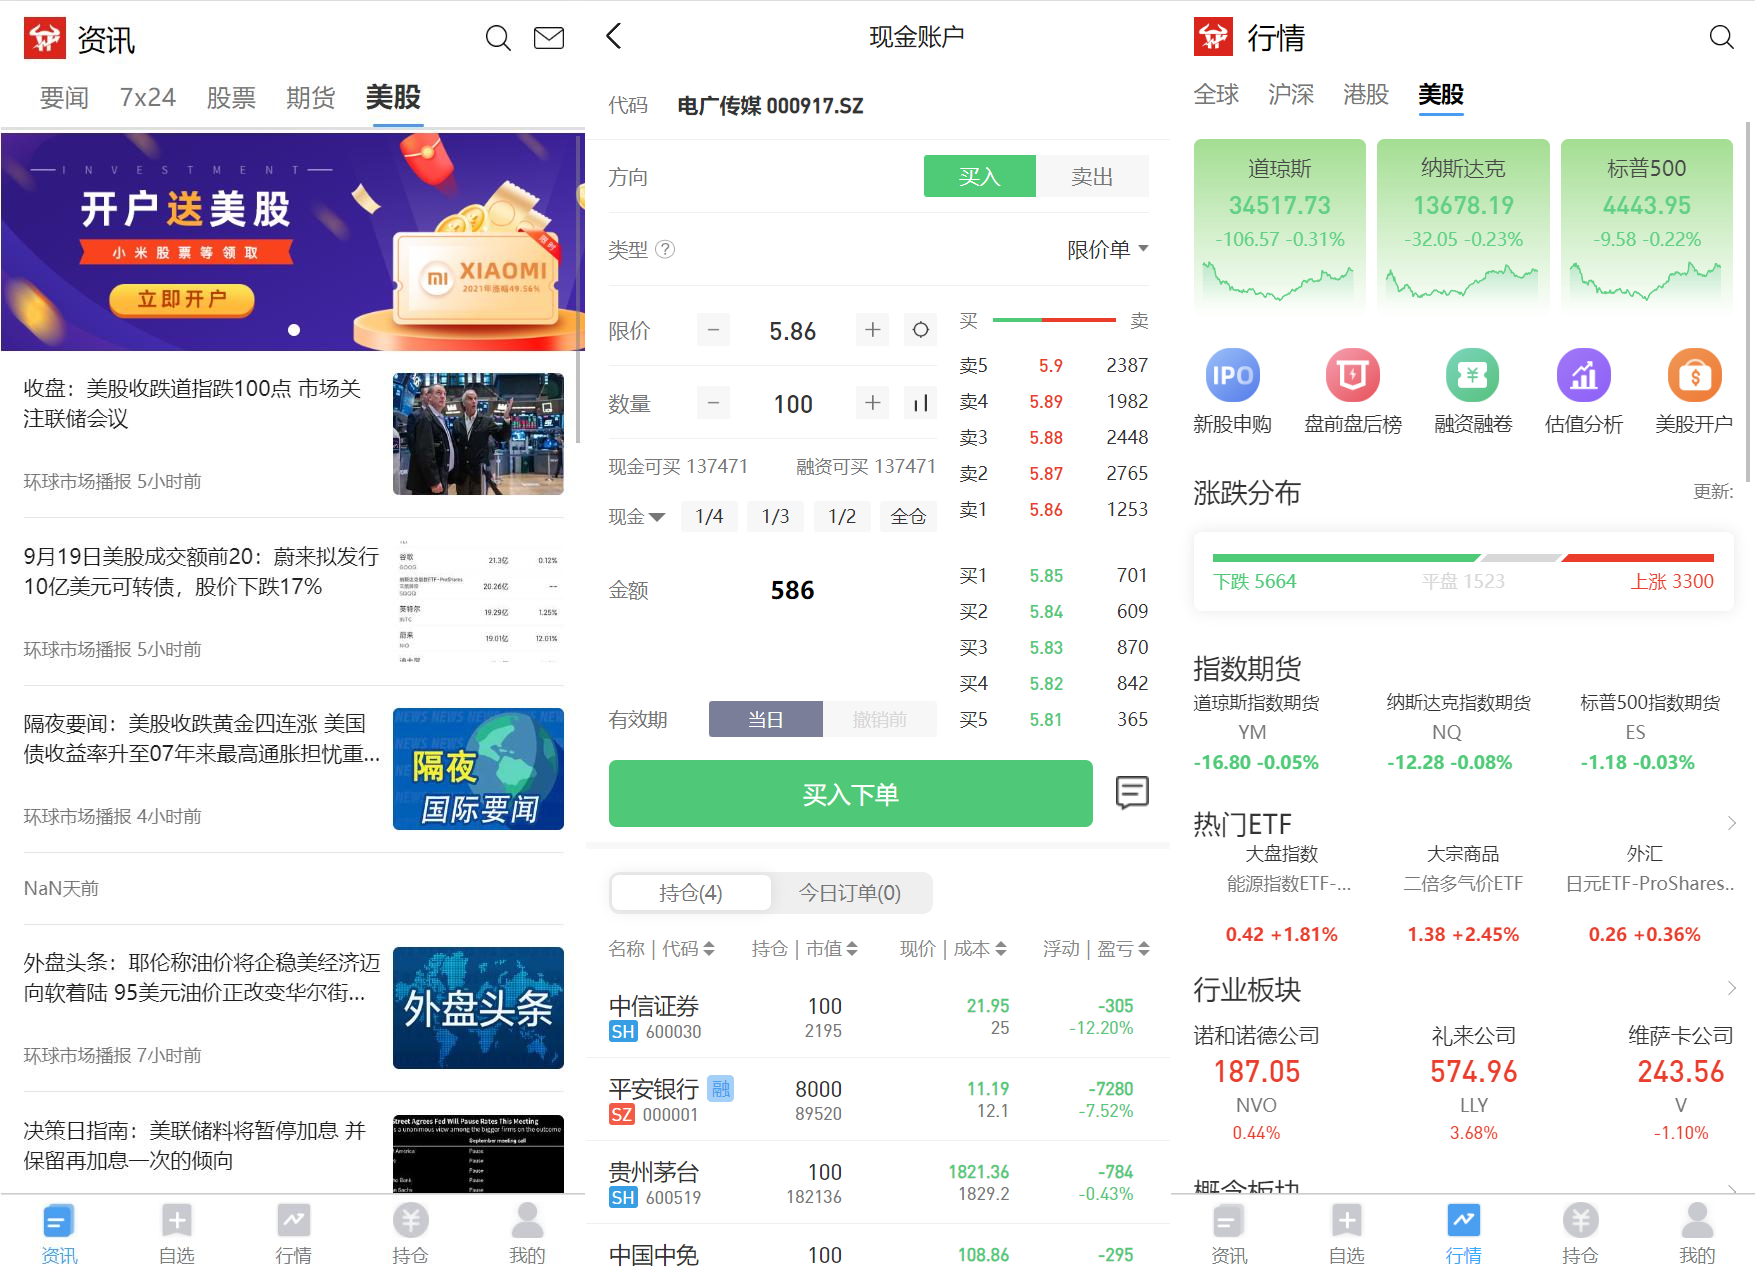Open 资讯 in the left bottom bar
1755x1267 pixels.
(x=59, y=1234)
